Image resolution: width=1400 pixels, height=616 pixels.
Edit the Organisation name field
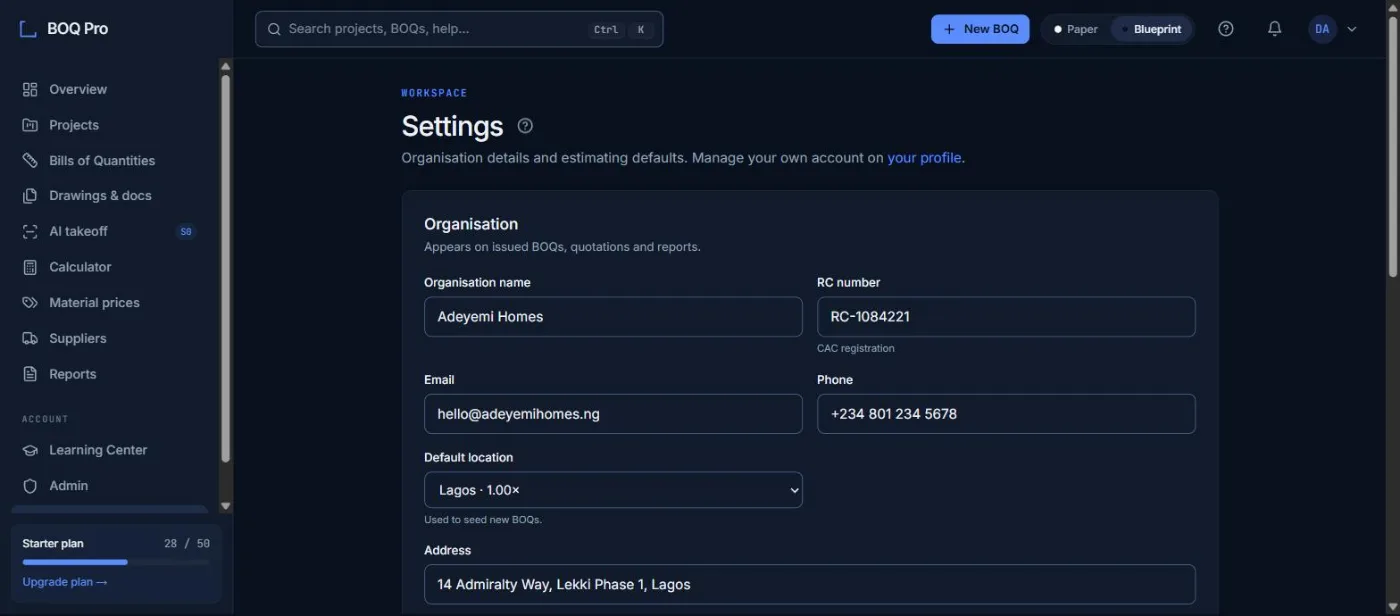pyautogui.click(x=613, y=317)
